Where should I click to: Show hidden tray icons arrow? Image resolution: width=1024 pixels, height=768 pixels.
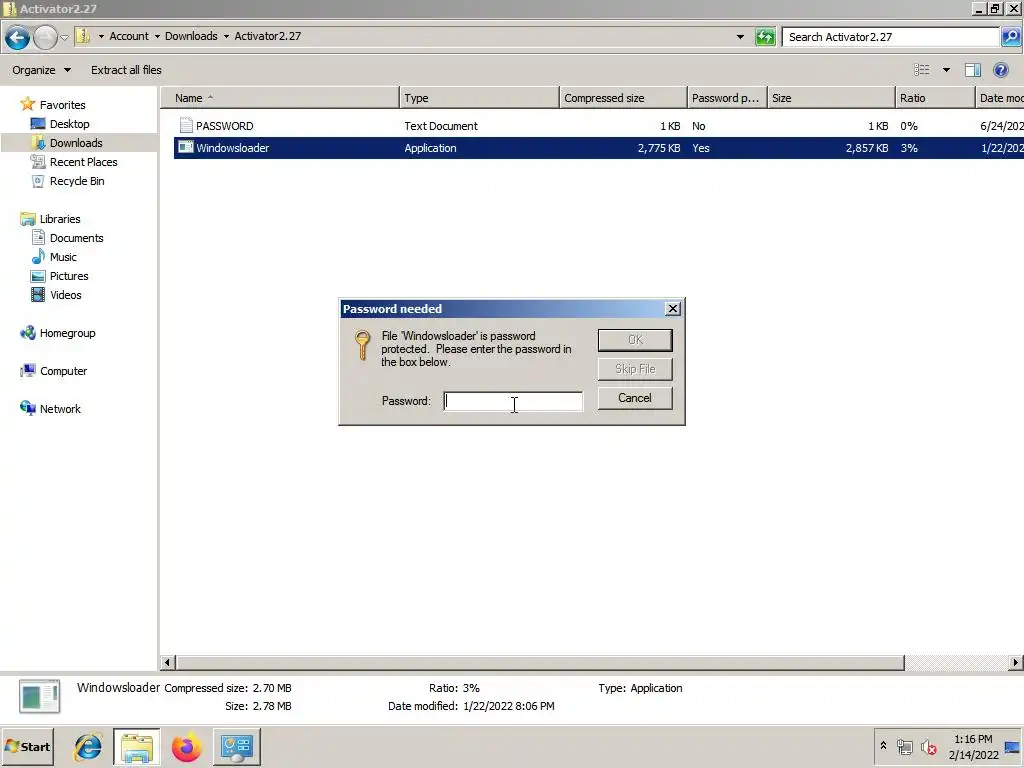(x=883, y=746)
